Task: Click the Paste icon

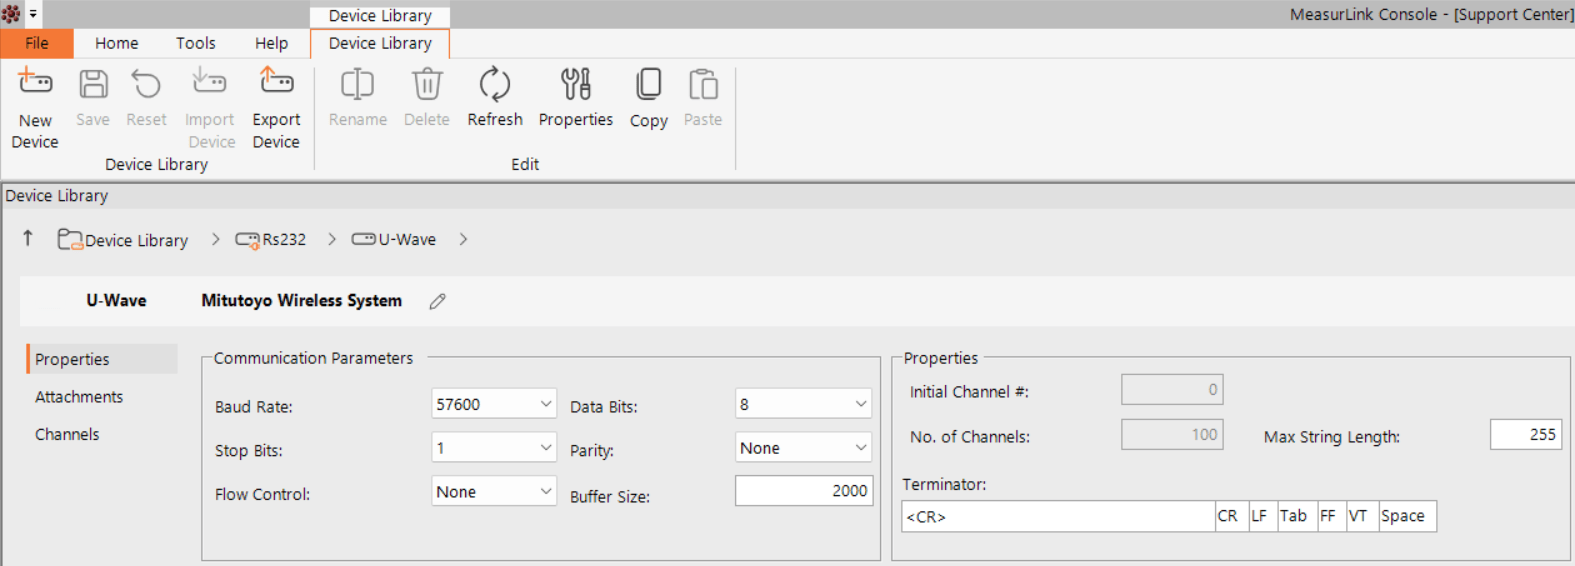Action: (x=703, y=84)
